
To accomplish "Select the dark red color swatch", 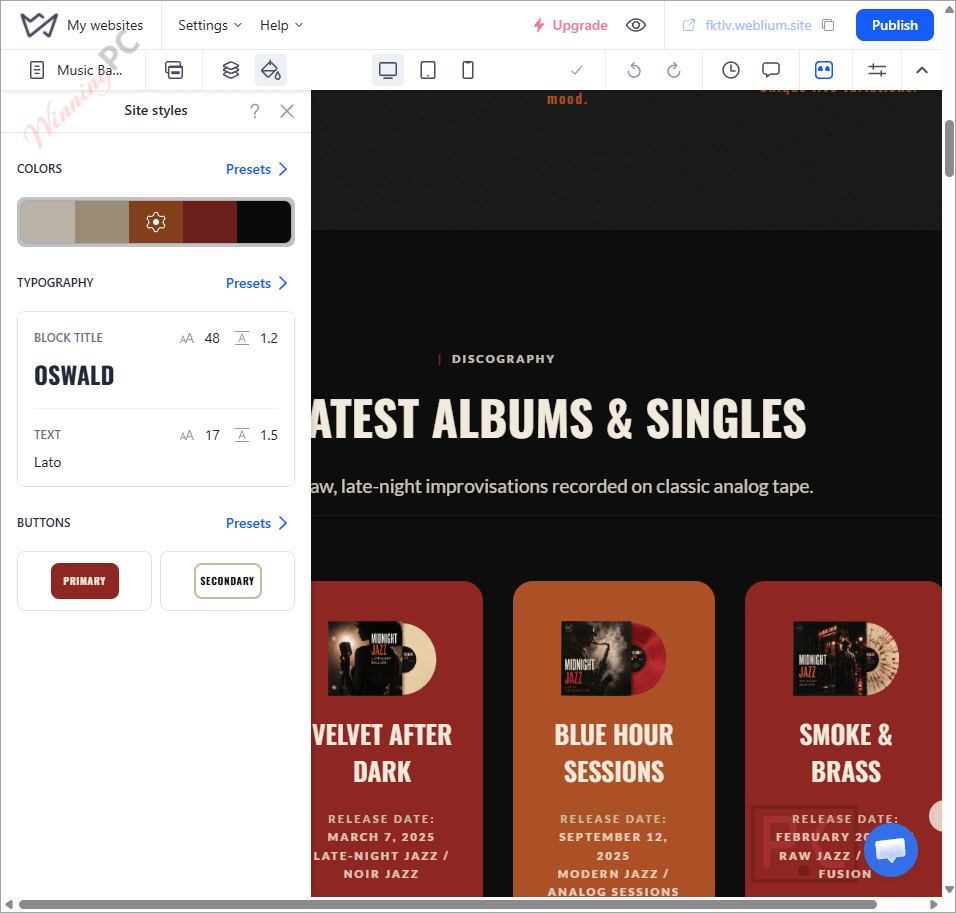I will point(210,222).
